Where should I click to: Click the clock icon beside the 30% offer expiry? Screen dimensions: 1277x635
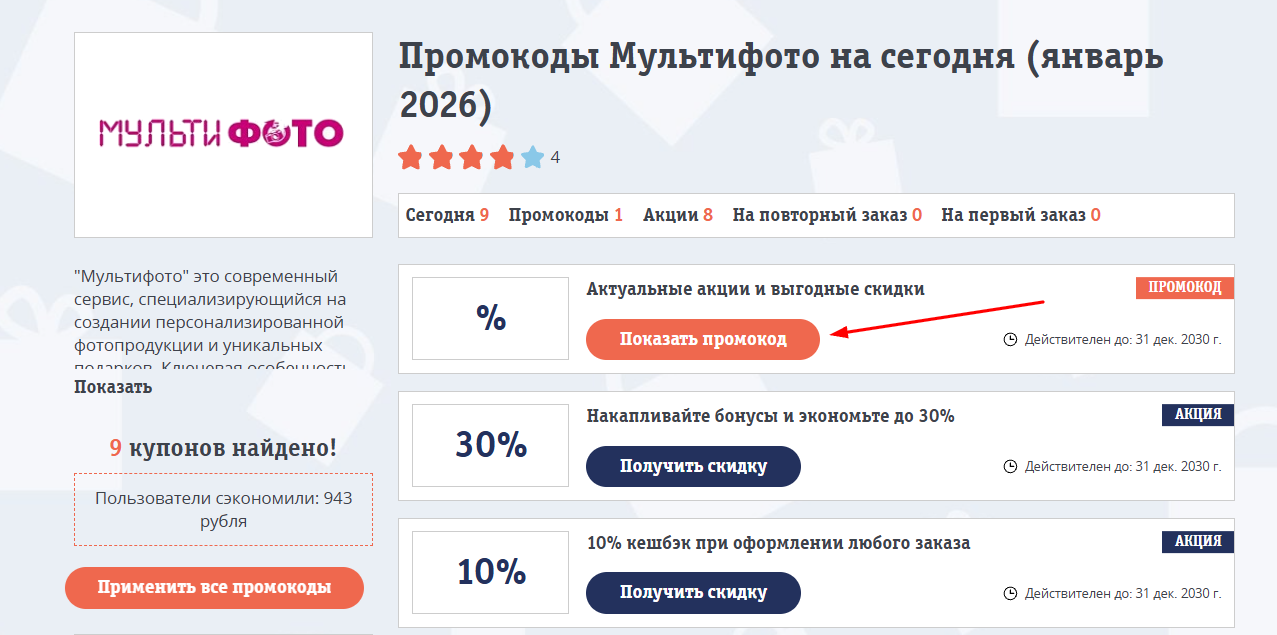coord(1013,466)
